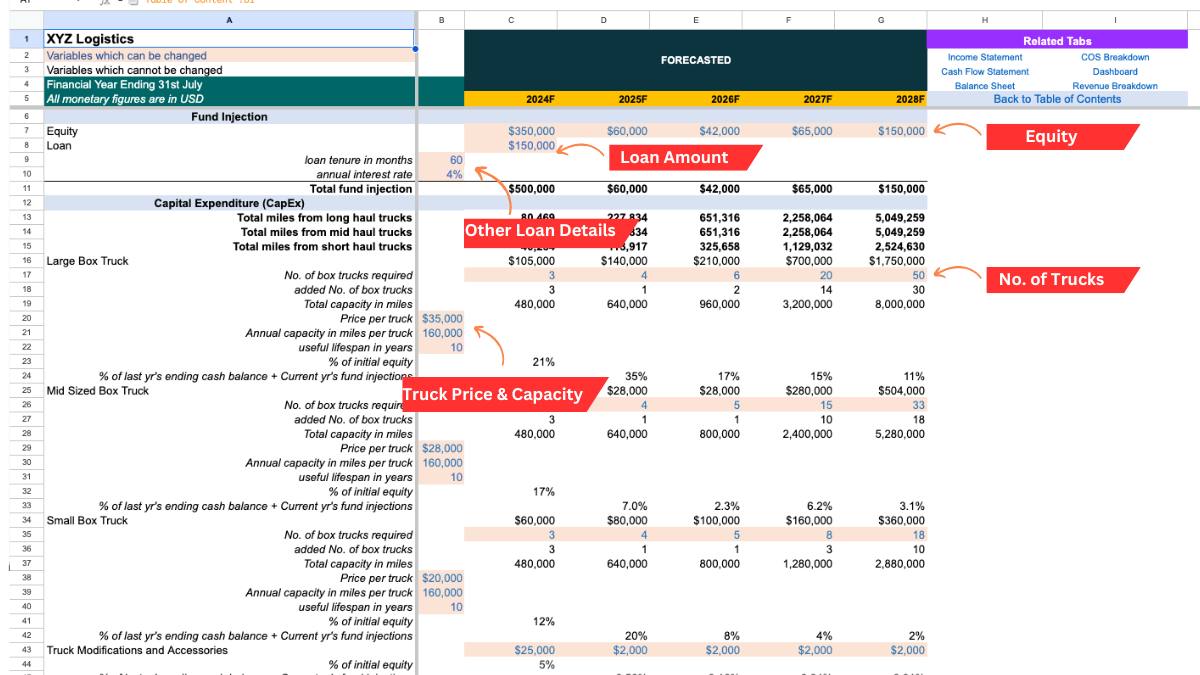Select column D header
This screenshot has height=675, width=1200.
pos(603,19)
